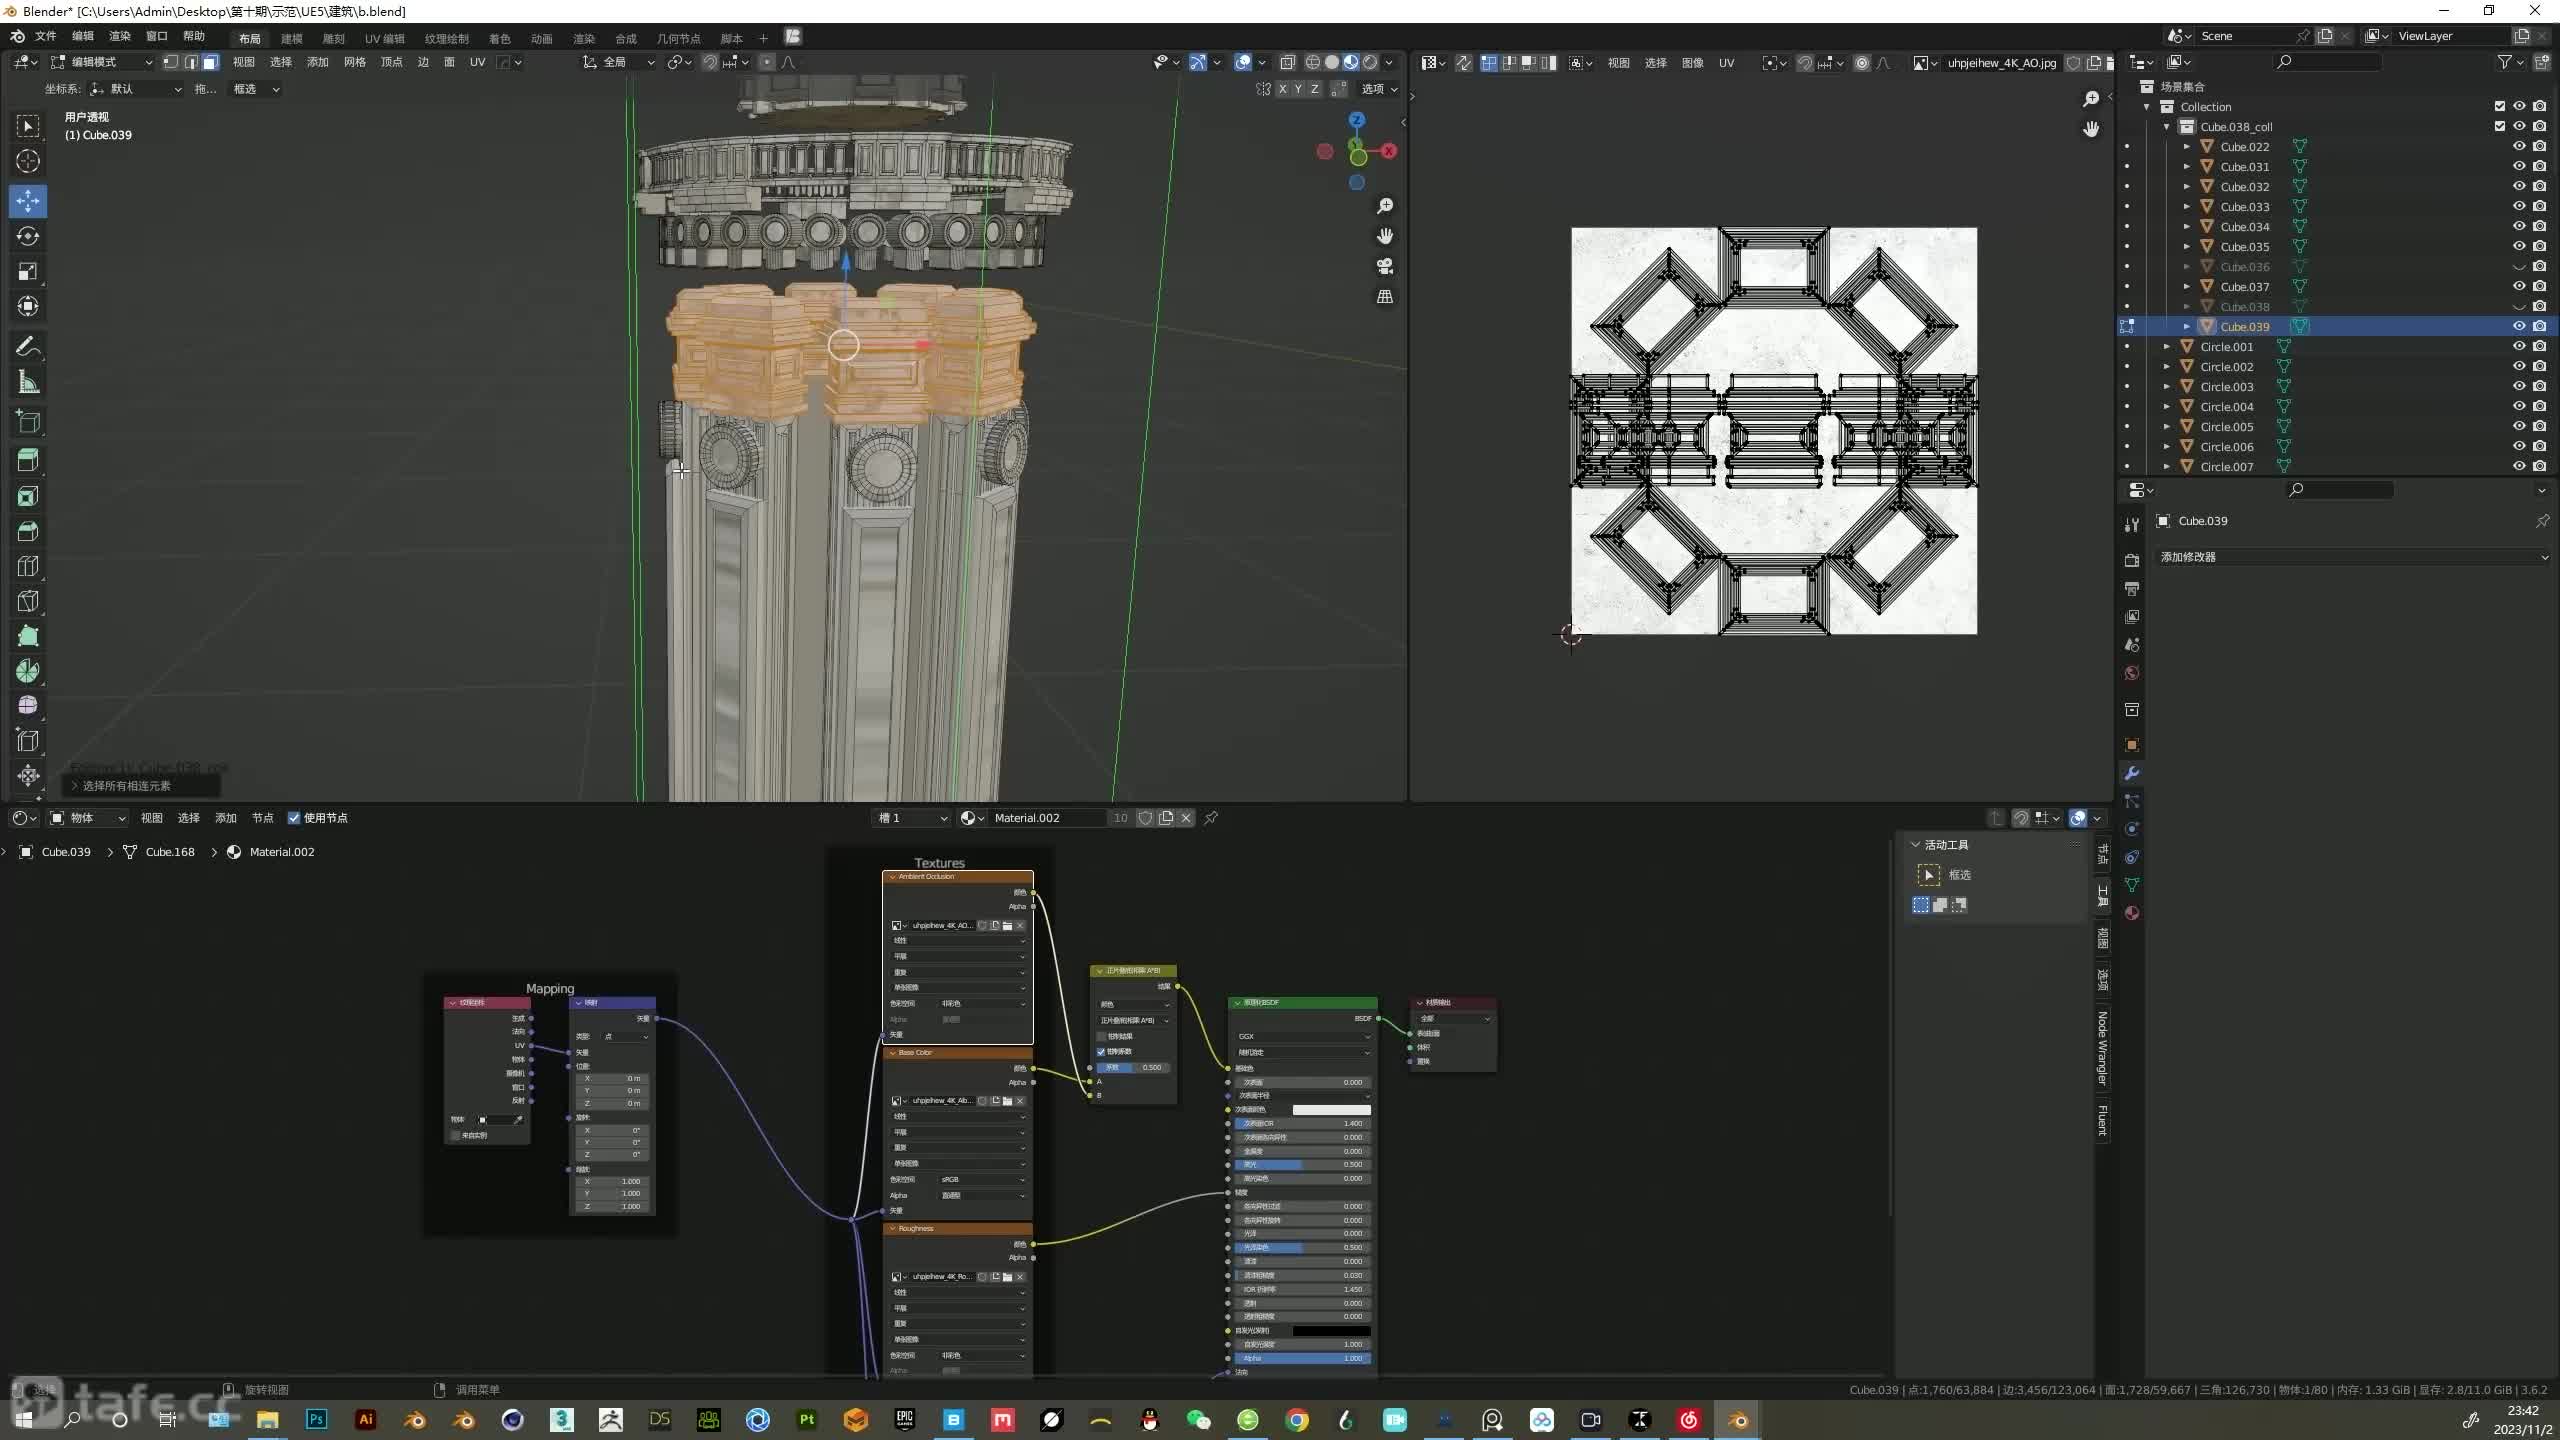This screenshot has height=1440, width=2560.
Task: Open the edit mode dropdown
Action: pyautogui.click(x=102, y=62)
